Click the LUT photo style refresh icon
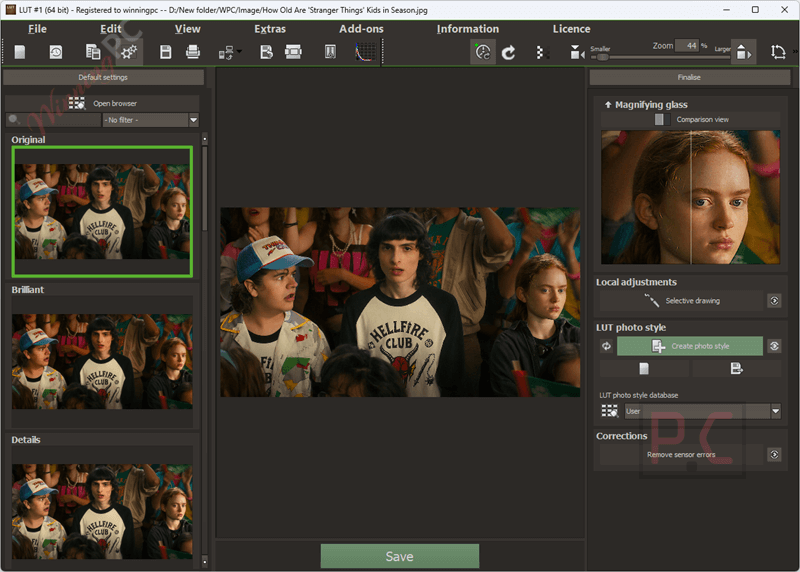 [606, 346]
